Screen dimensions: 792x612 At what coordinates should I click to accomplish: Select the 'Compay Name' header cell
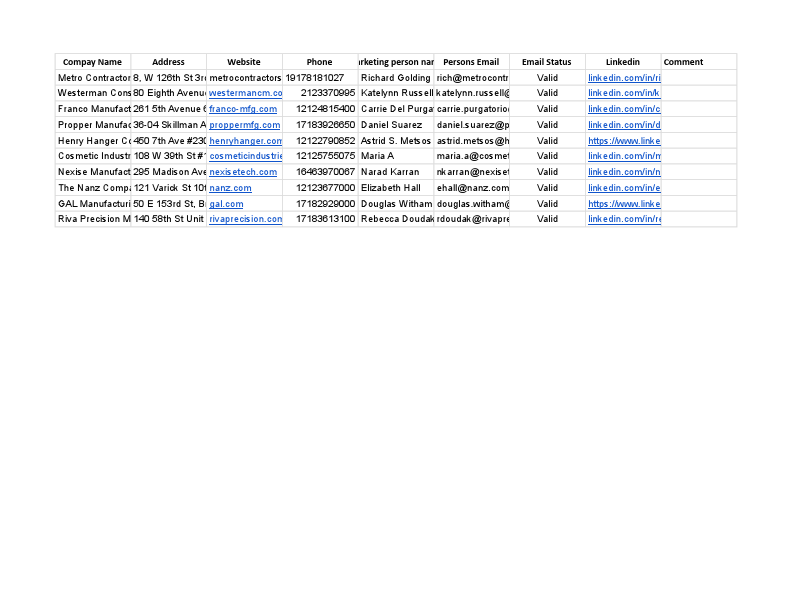pyautogui.click(x=93, y=62)
